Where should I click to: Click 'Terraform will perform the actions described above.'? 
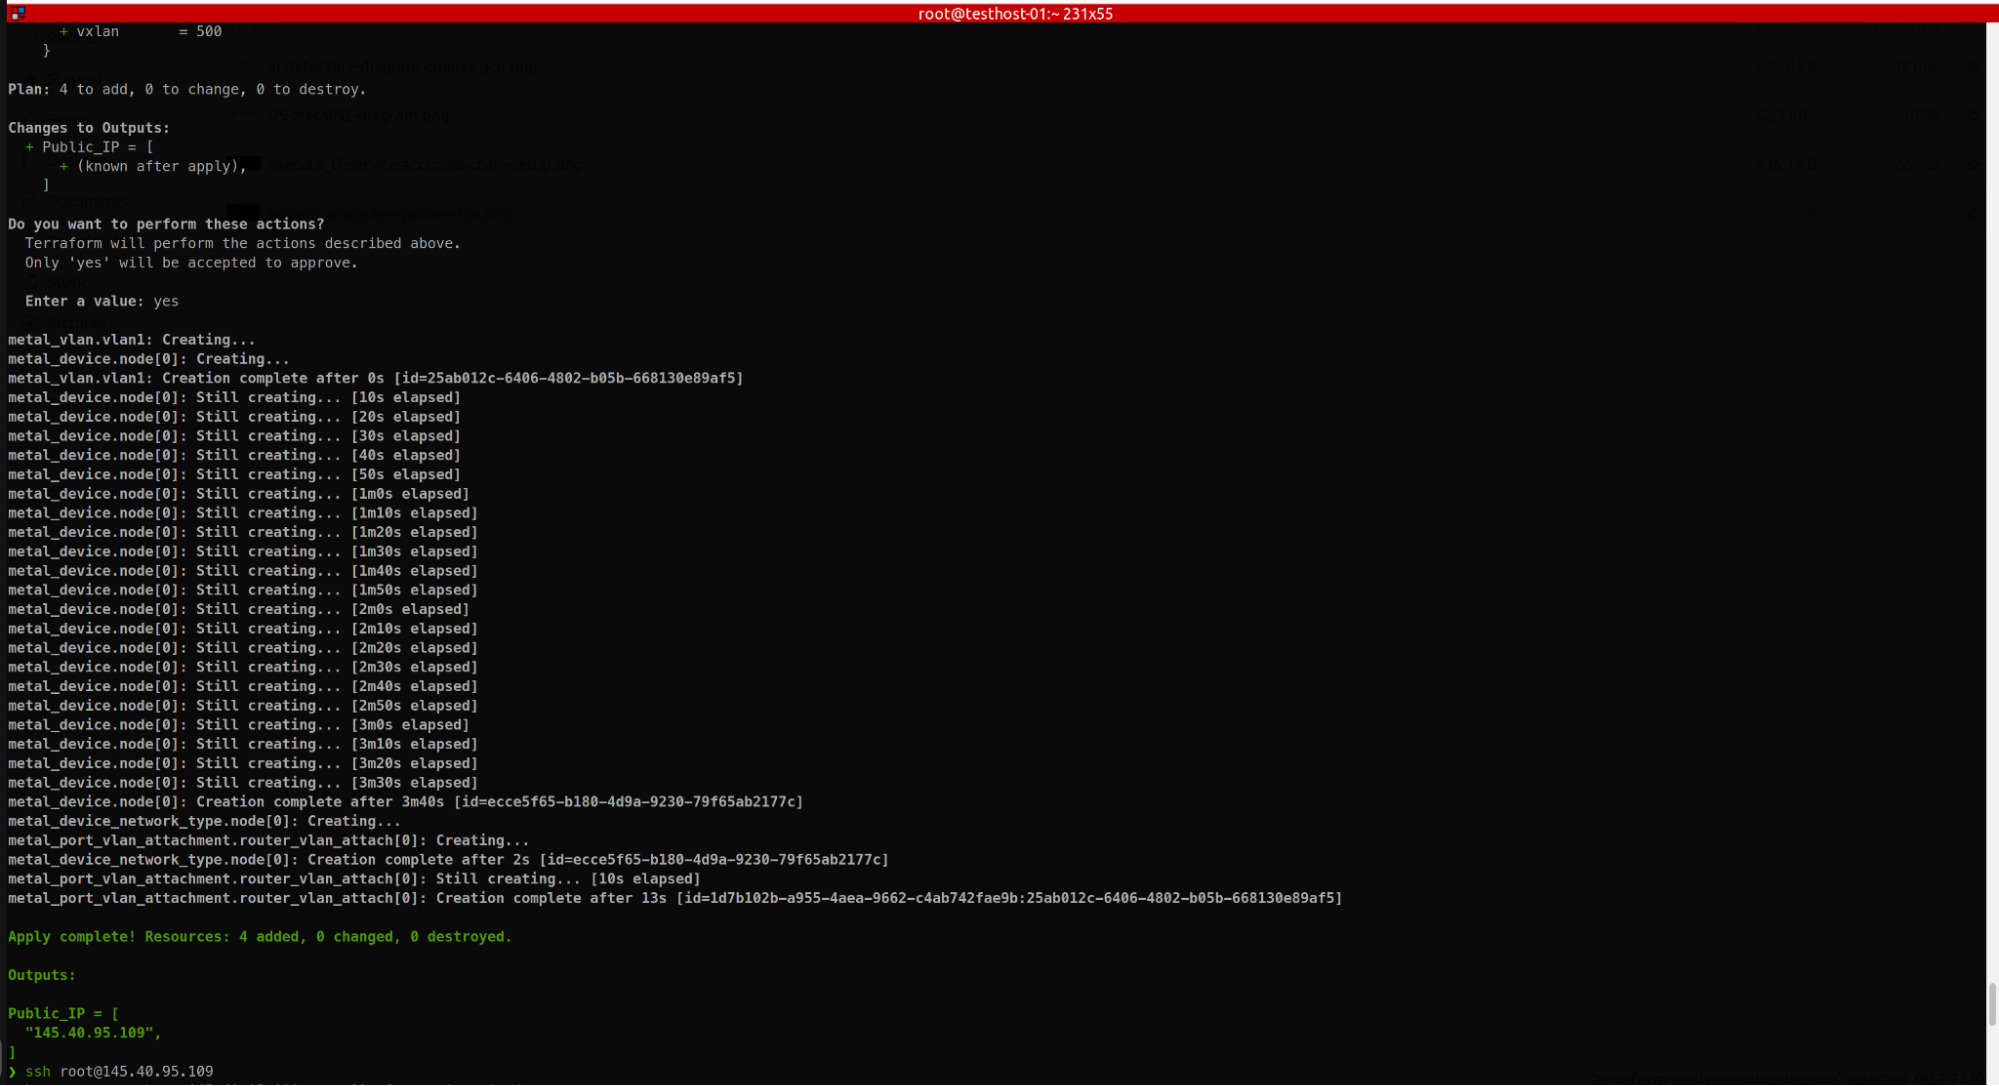243,243
